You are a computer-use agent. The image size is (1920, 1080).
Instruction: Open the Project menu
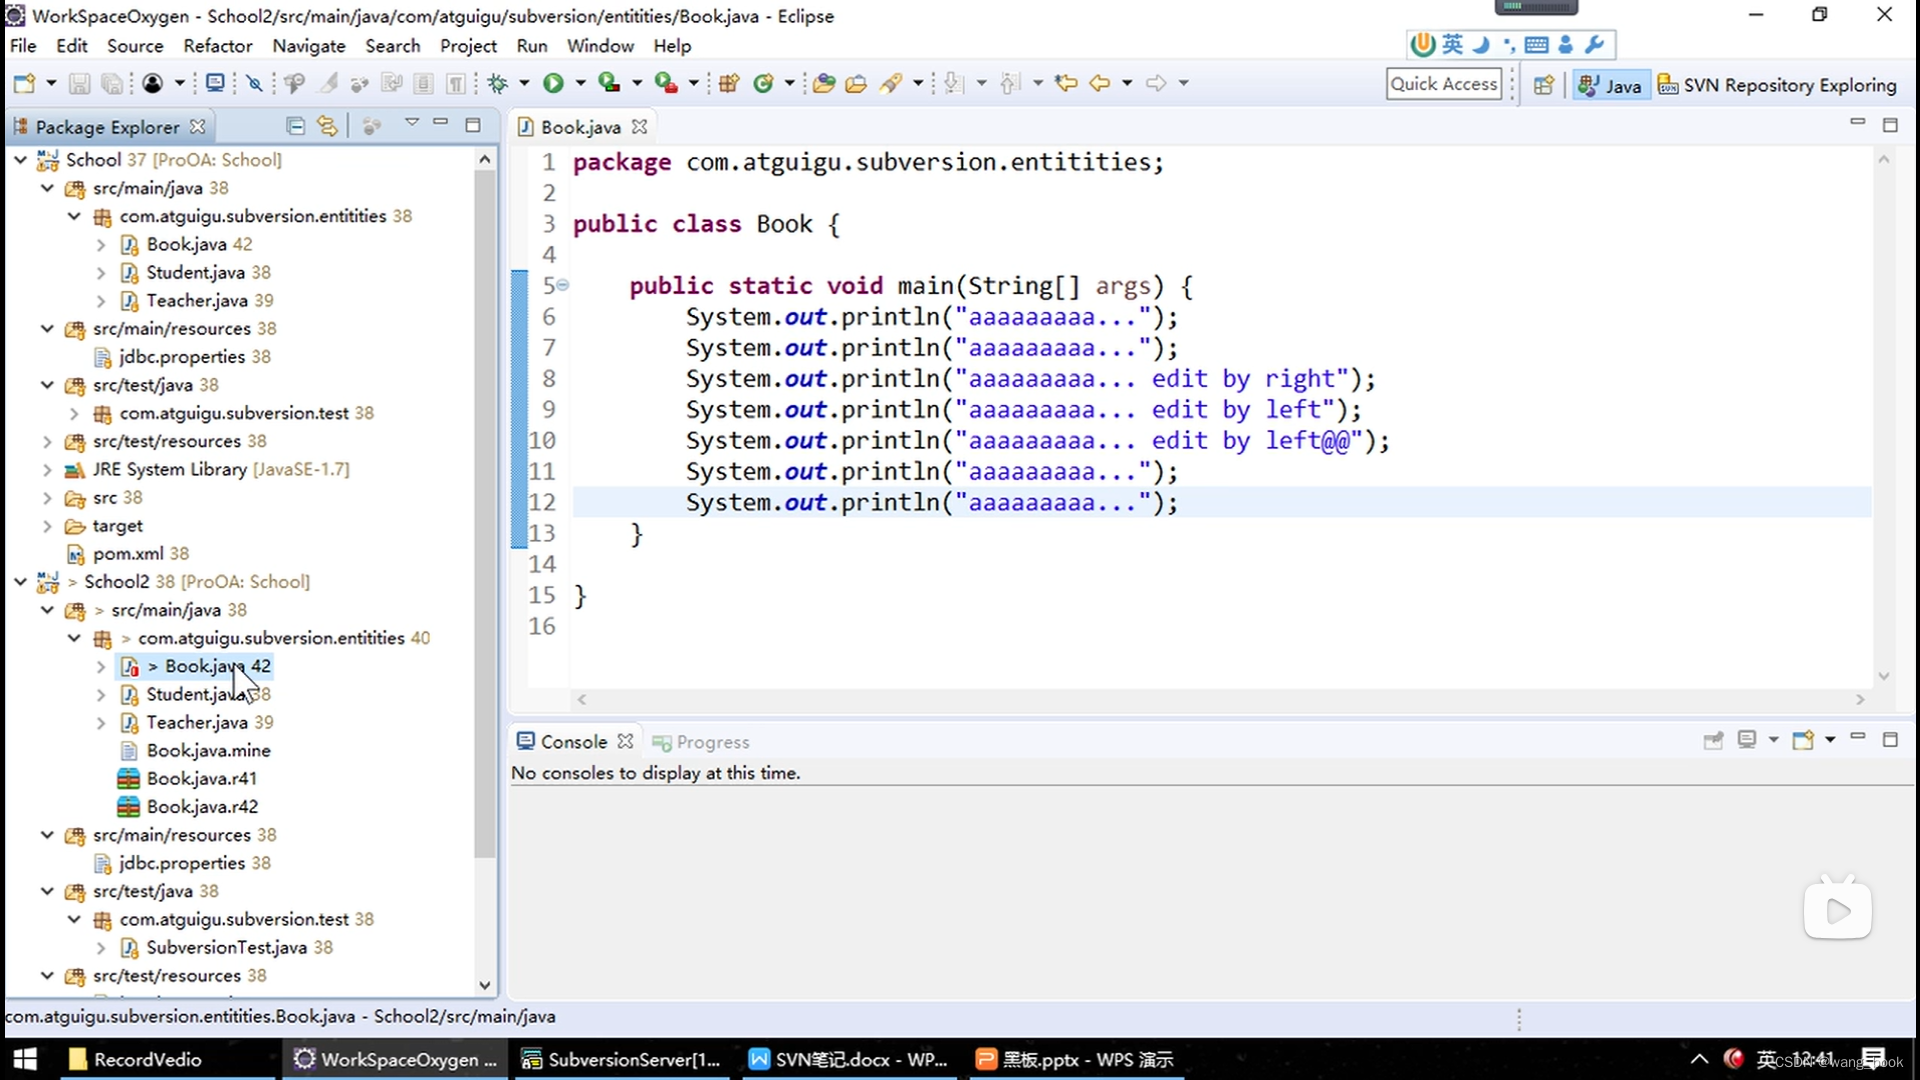(468, 46)
